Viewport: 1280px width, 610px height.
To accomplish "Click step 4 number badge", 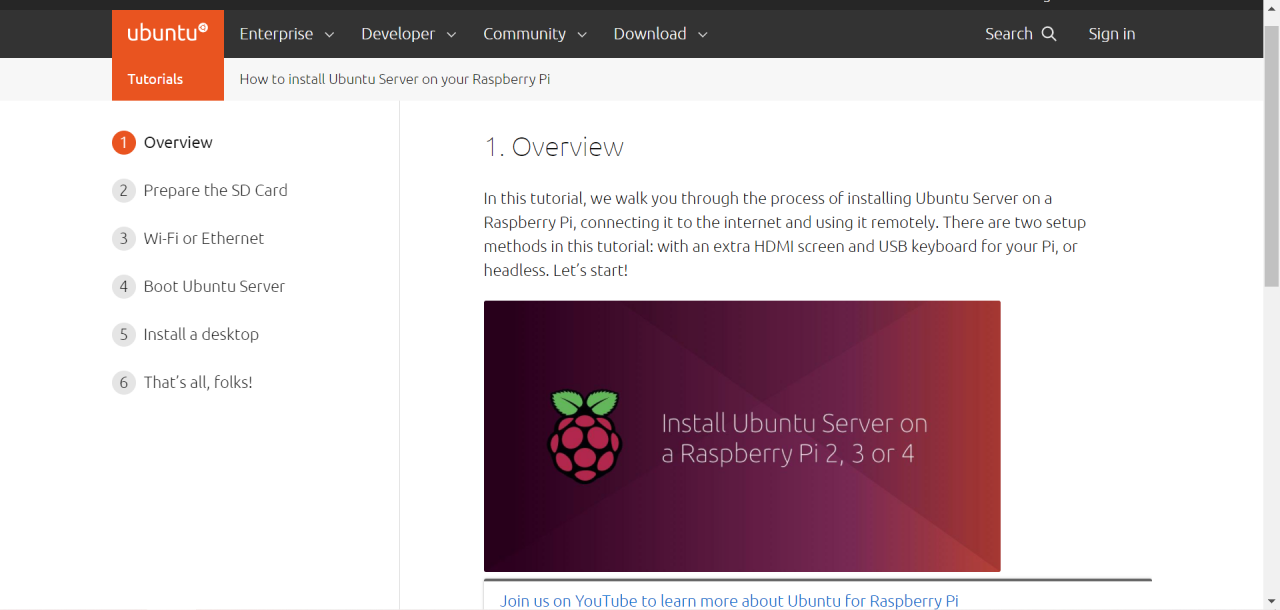I will click(123, 287).
